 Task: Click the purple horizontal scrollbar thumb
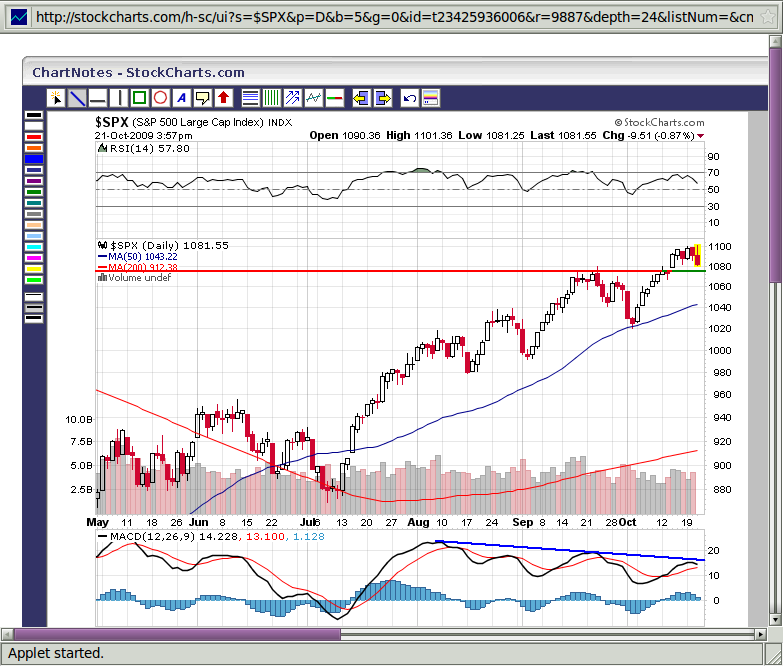177,635
